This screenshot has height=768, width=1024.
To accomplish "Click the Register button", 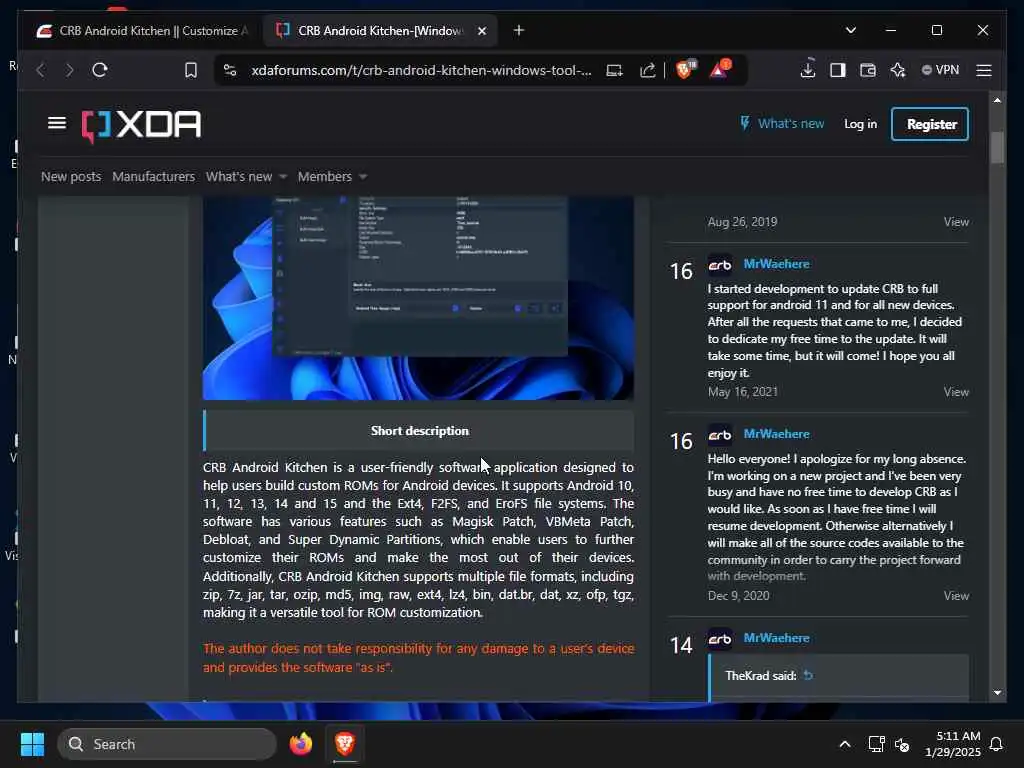I will pos(930,124).
